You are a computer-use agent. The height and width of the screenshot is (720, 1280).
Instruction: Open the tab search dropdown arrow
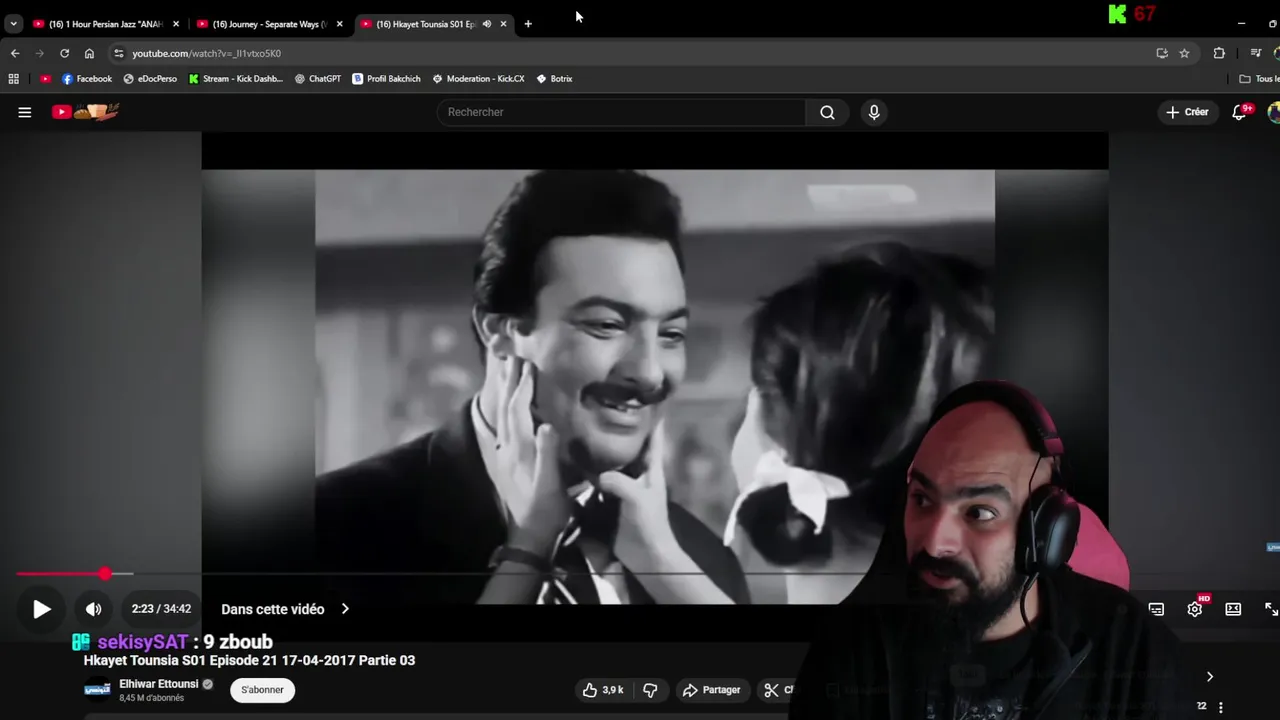(x=13, y=24)
